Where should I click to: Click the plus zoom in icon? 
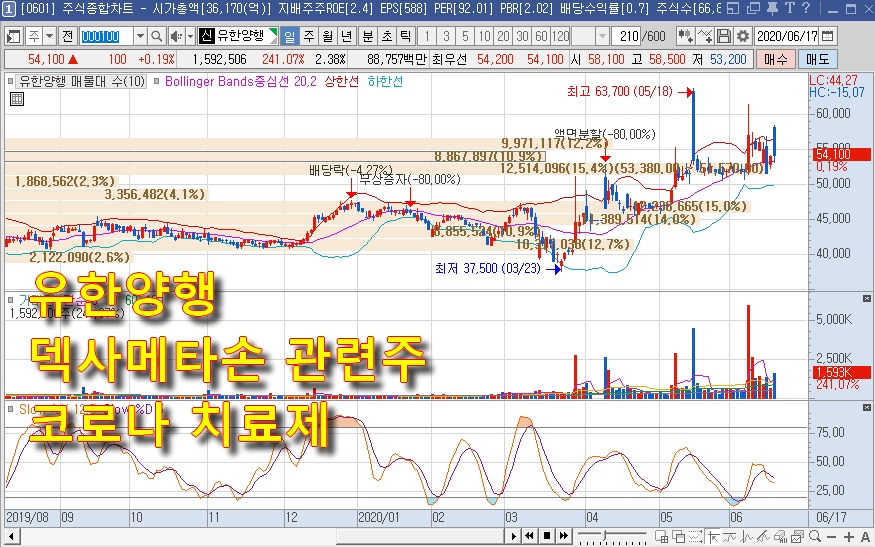click(849, 537)
